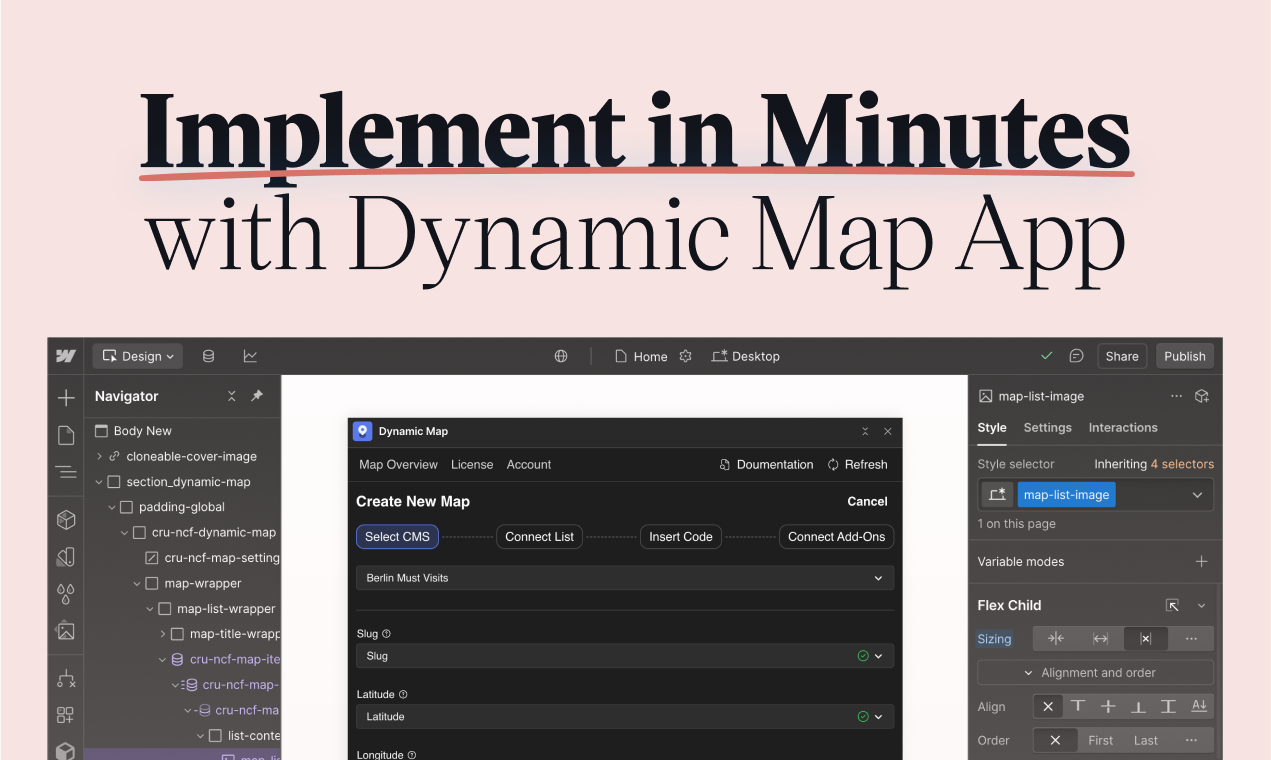Add a variable mode with plus icon

tap(1202, 561)
